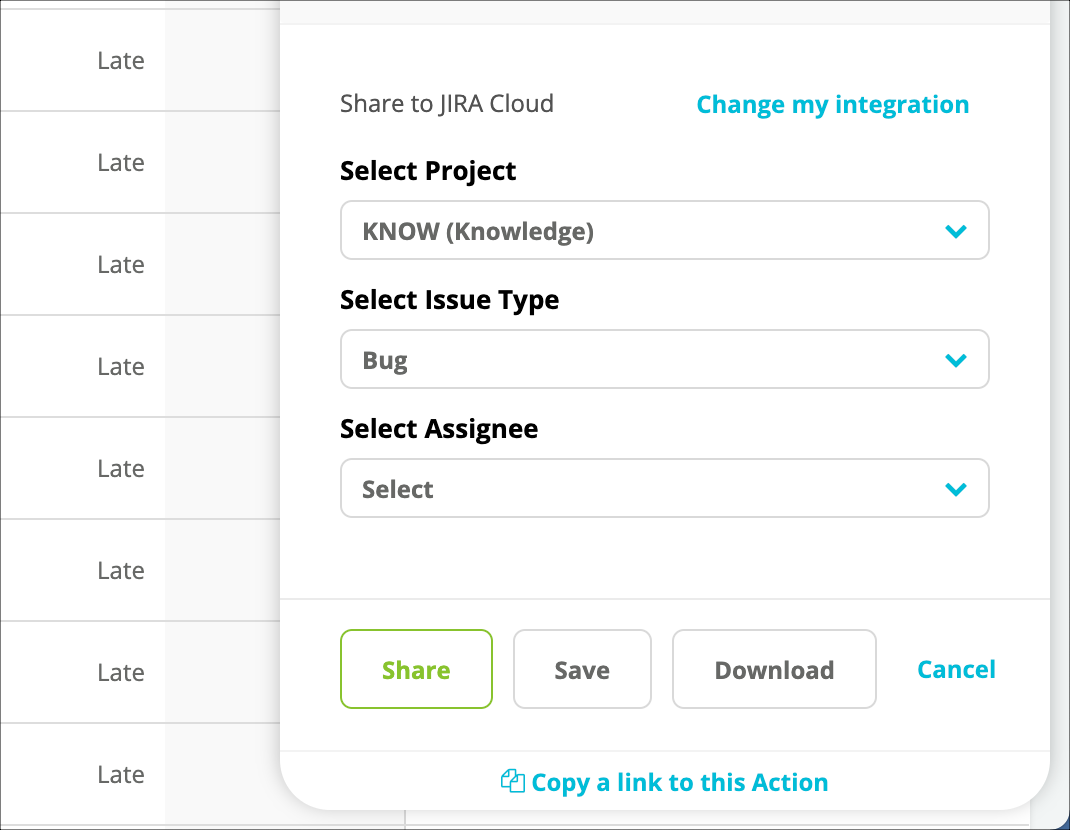Click the green Share button
Viewport: 1070px width, 830px height.
[416, 669]
